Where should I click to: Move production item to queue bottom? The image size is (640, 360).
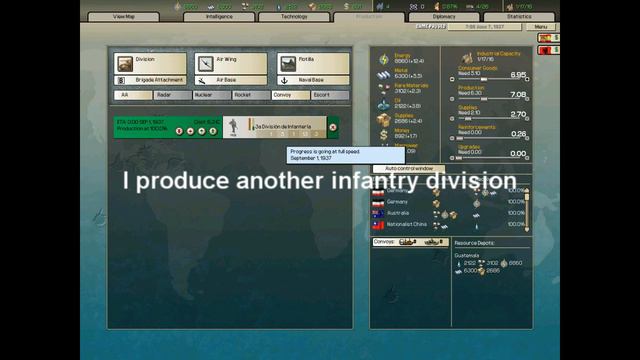179,131
